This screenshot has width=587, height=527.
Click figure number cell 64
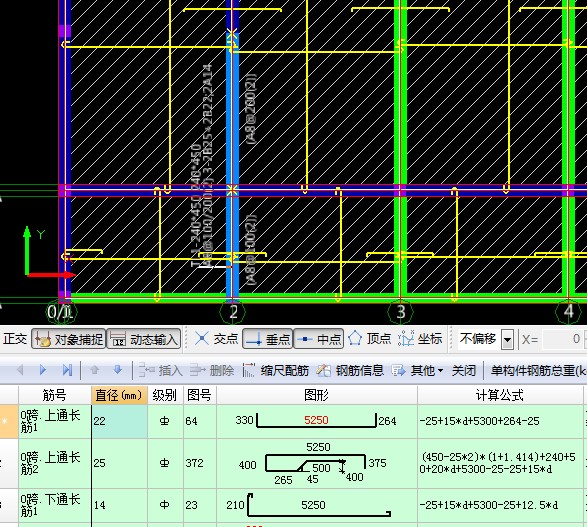200,421
